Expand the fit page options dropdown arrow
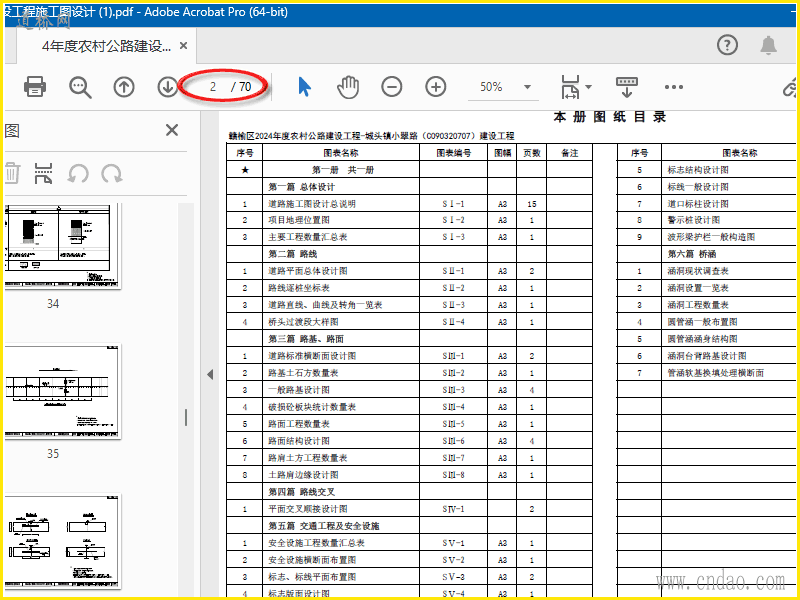This screenshot has height=600, width=800. pos(588,87)
